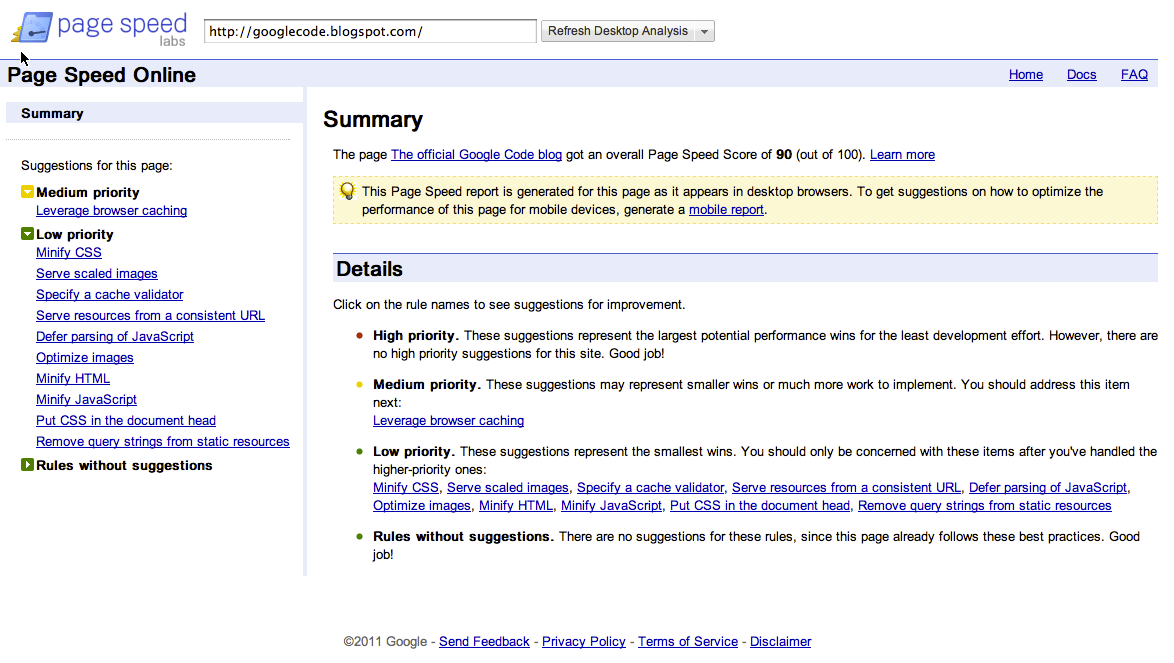The image size is (1174, 663).
Task: Open Specify a cache validator in the sidebar
Action: pyautogui.click(x=109, y=295)
